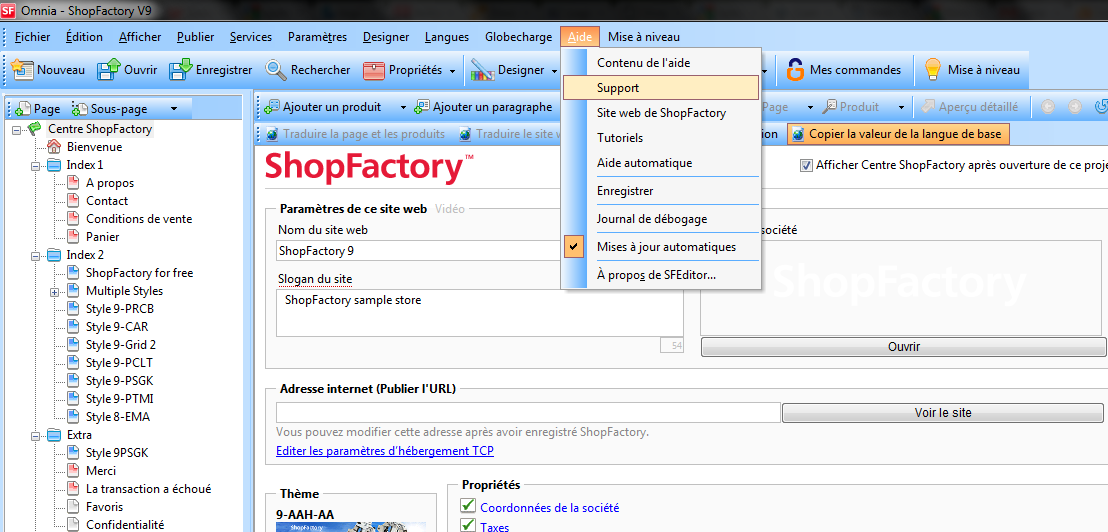Expand the Multiple Styles tree node
1108x532 pixels.
pos(54,291)
